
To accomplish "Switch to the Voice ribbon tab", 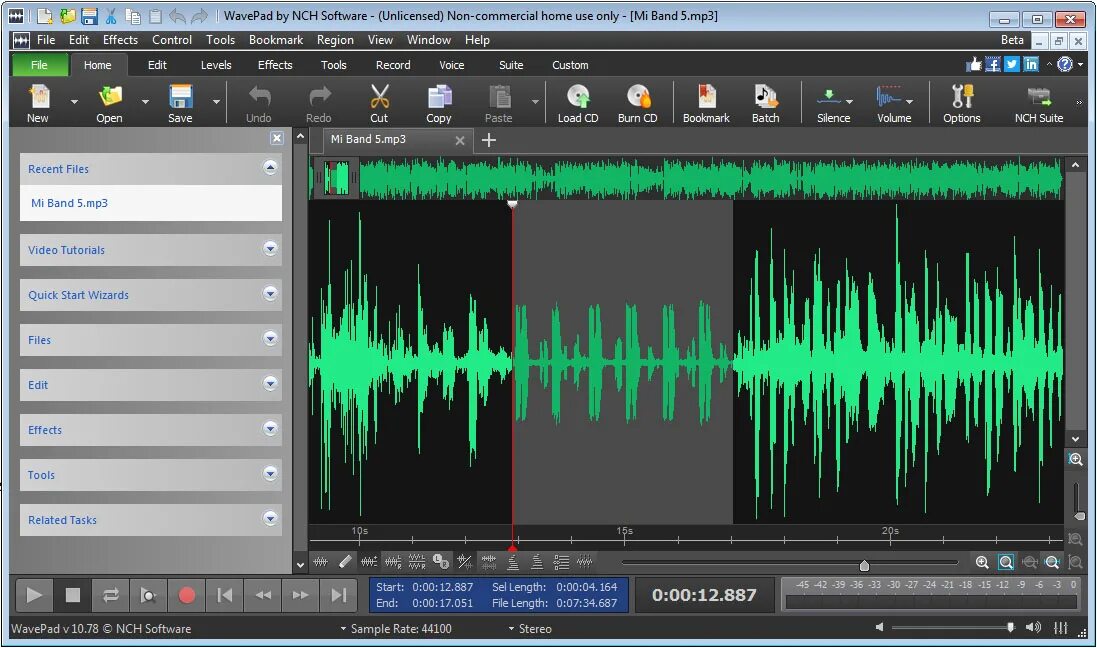I will pyautogui.click(x=451, y=65).
